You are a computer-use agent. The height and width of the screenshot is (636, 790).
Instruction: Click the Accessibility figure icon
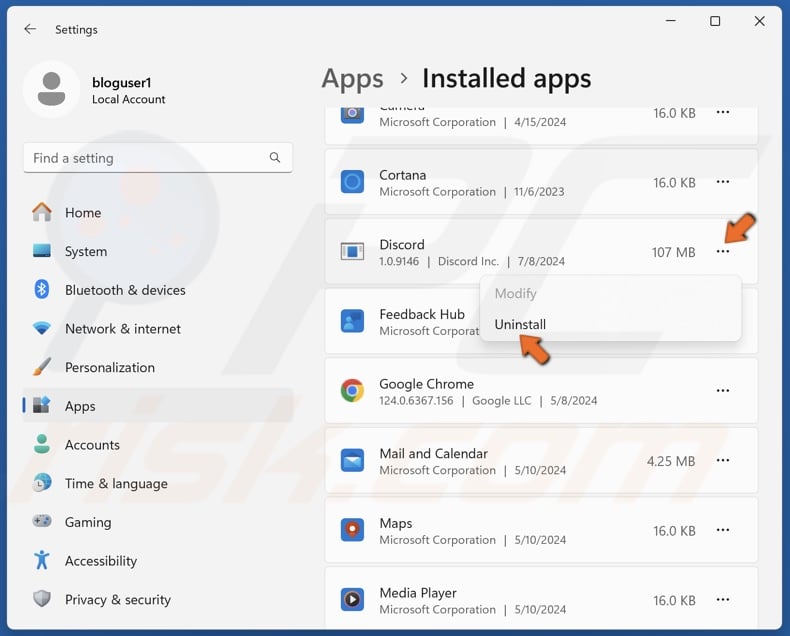coord(42,560)
